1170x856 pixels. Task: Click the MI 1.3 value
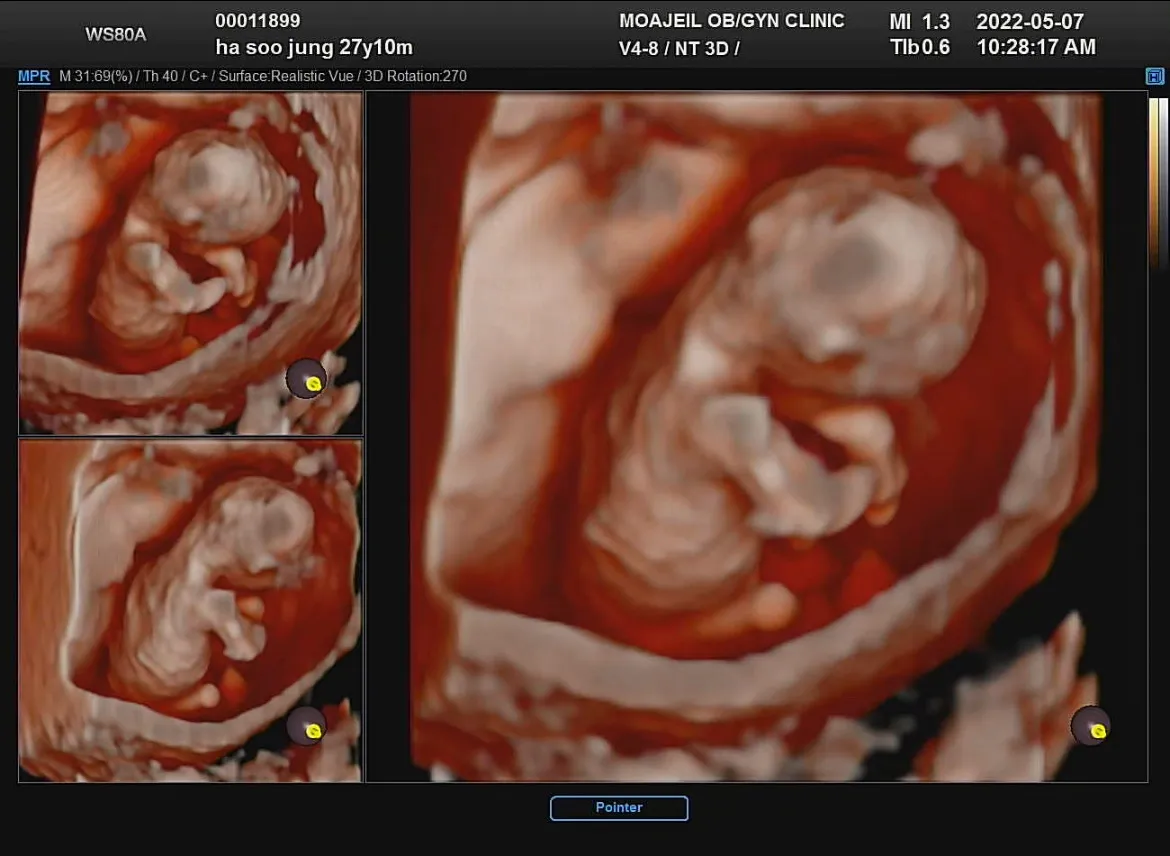point(919,22)
